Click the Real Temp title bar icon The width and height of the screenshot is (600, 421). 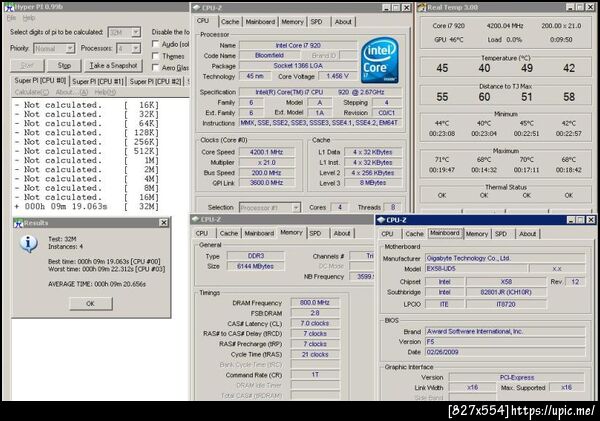pyautogui.click(x=422, y=8)
